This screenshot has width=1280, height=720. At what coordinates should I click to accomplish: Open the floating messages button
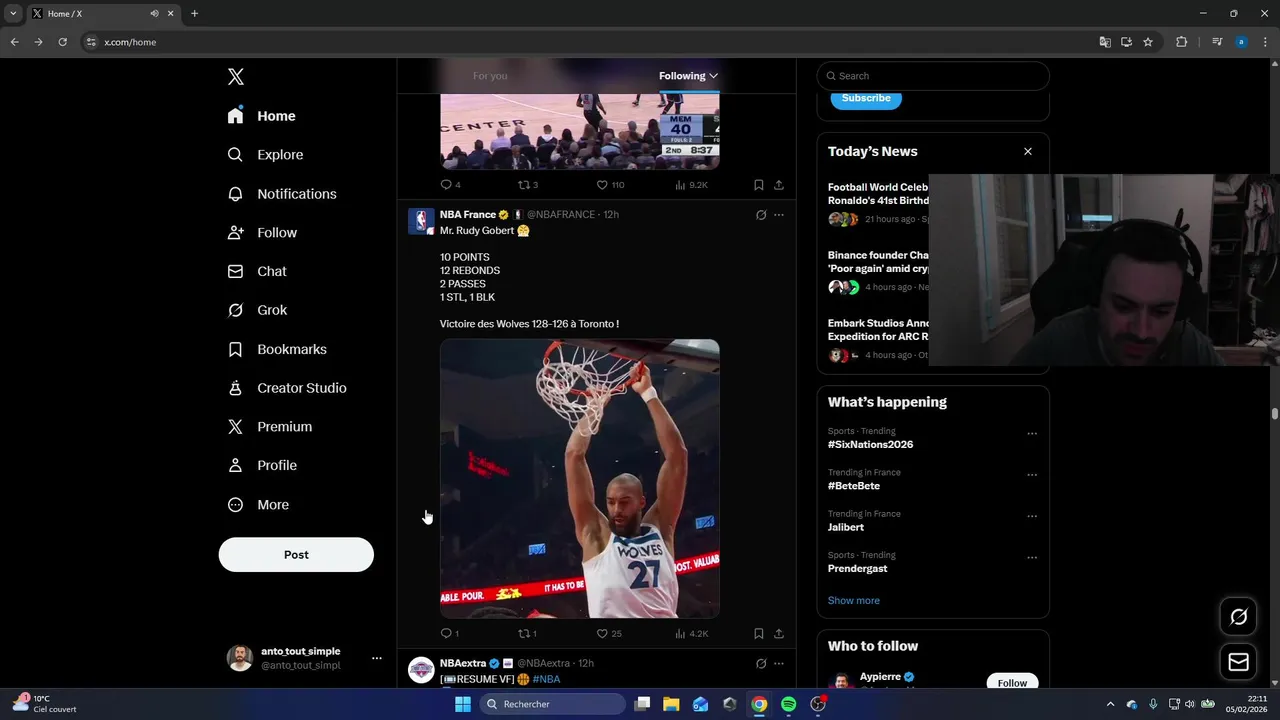pyautogui.click(x=1239, y=662)
